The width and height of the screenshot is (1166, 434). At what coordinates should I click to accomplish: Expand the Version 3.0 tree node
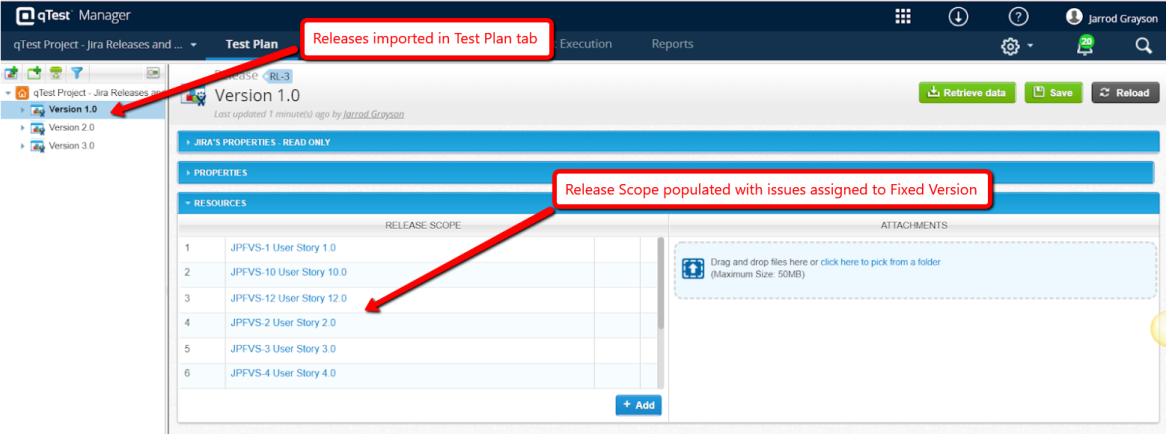[22, 146]
